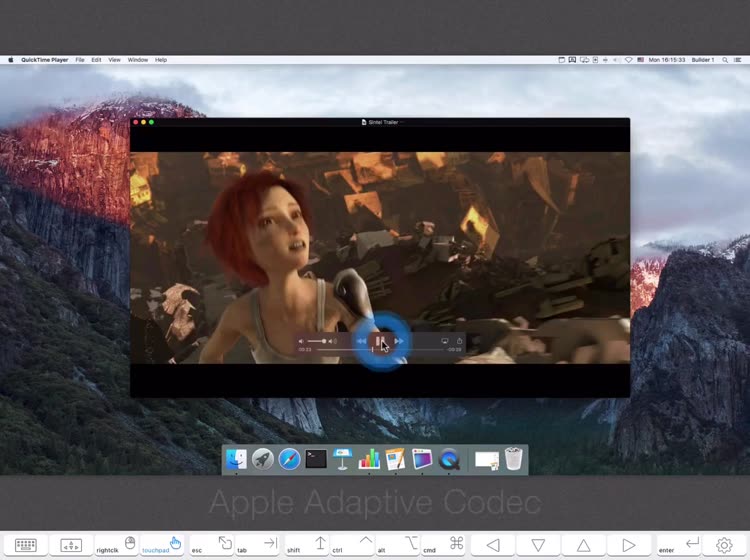Click the QuickTime Player Dock icon
This screenshot has width=750, height=560.
point(449,459)
